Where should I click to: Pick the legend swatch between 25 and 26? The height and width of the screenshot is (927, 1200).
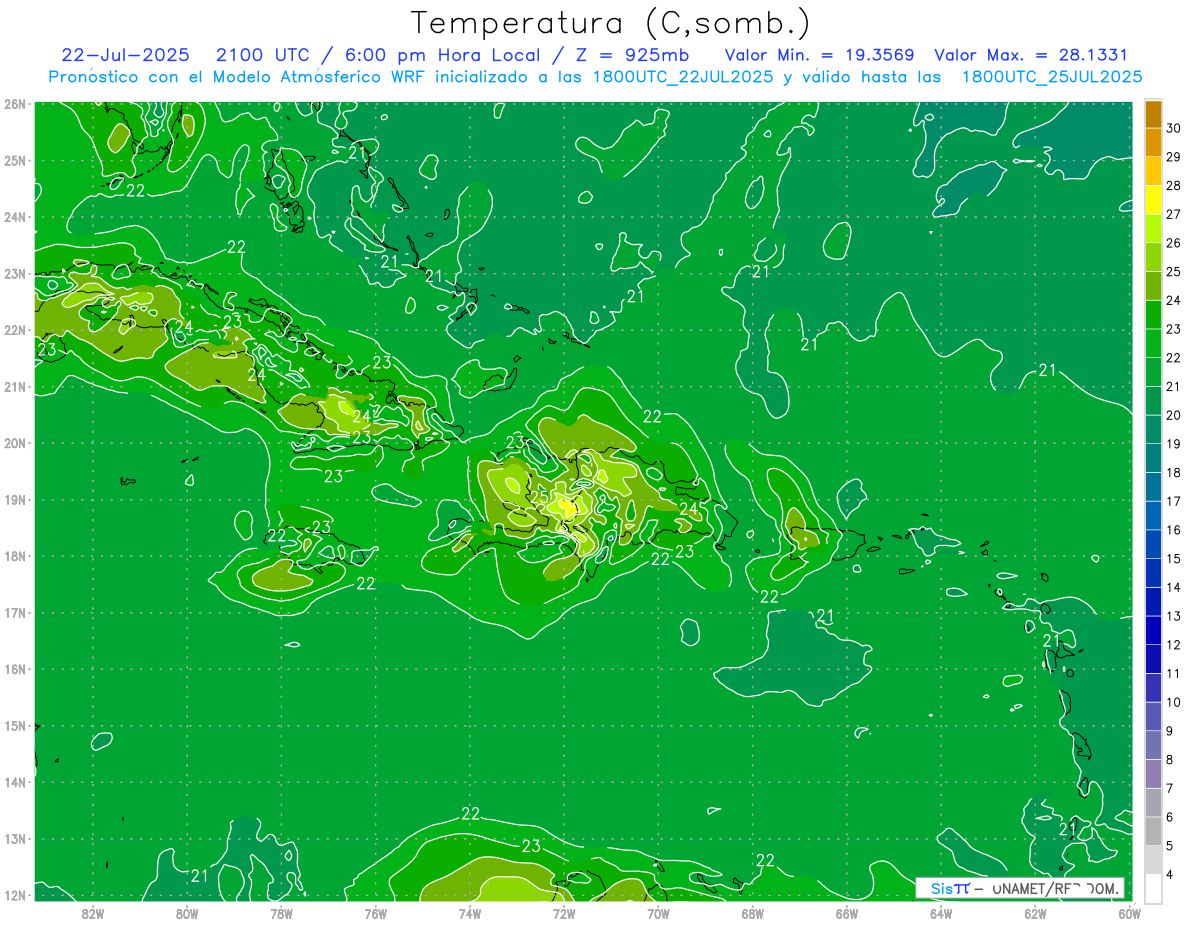pyautogui.click(x=1153, y=258)
